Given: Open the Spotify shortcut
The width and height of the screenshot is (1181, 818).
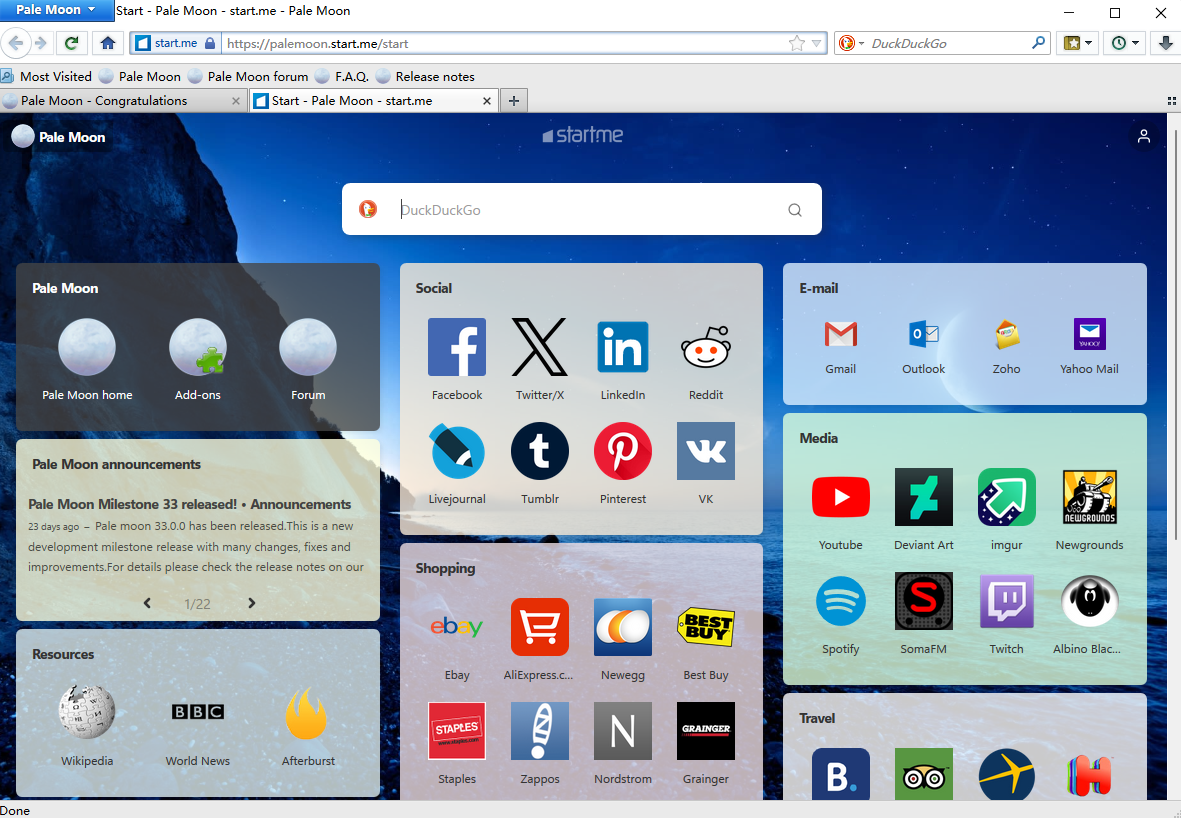Looking at the screenshot, I should click(x=841, y=601).
